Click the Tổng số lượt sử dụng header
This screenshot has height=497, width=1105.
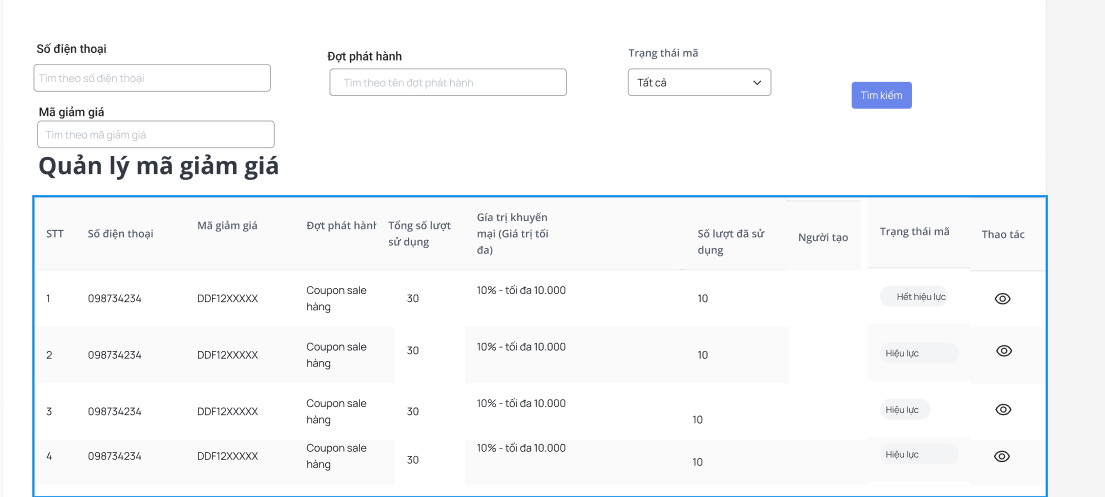420,234
